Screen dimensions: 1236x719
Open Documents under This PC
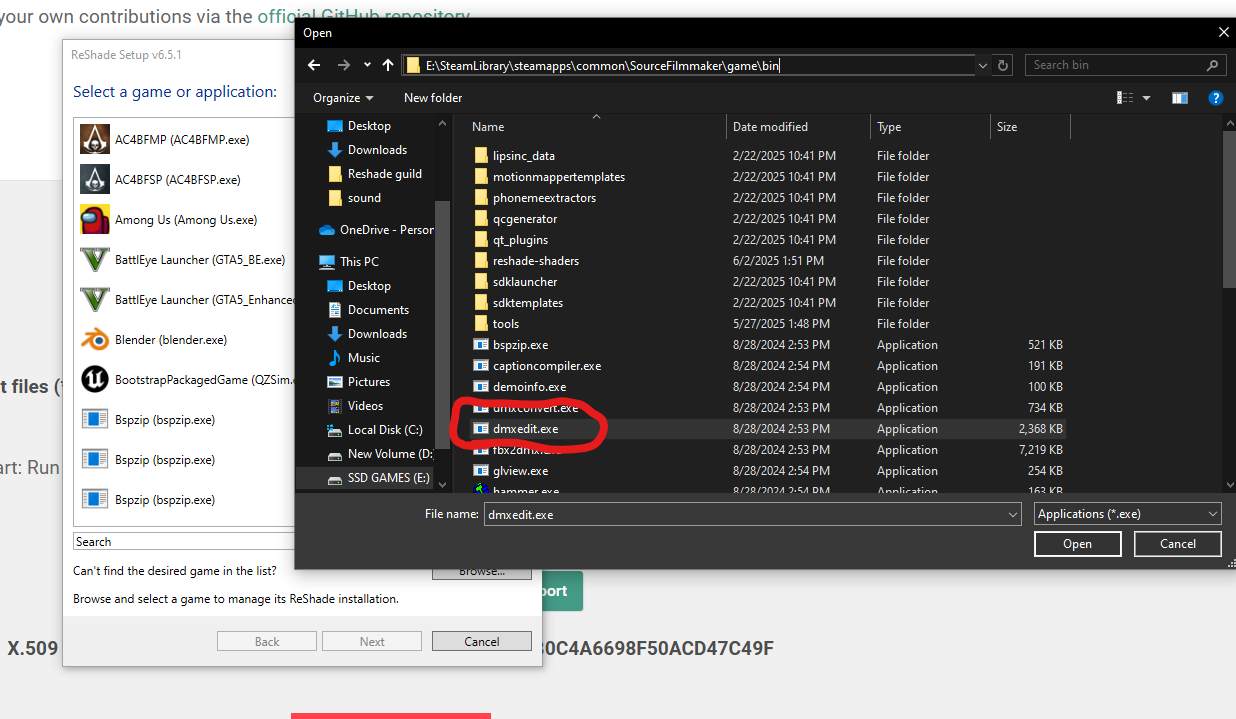368,310
